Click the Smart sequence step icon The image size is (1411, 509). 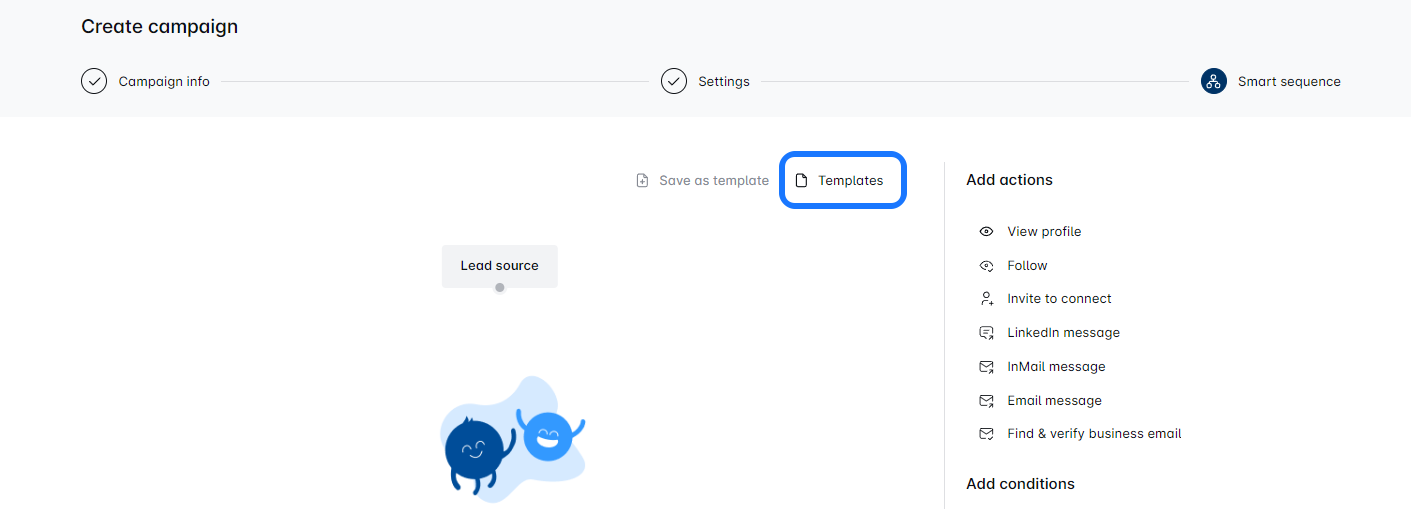1213,82
